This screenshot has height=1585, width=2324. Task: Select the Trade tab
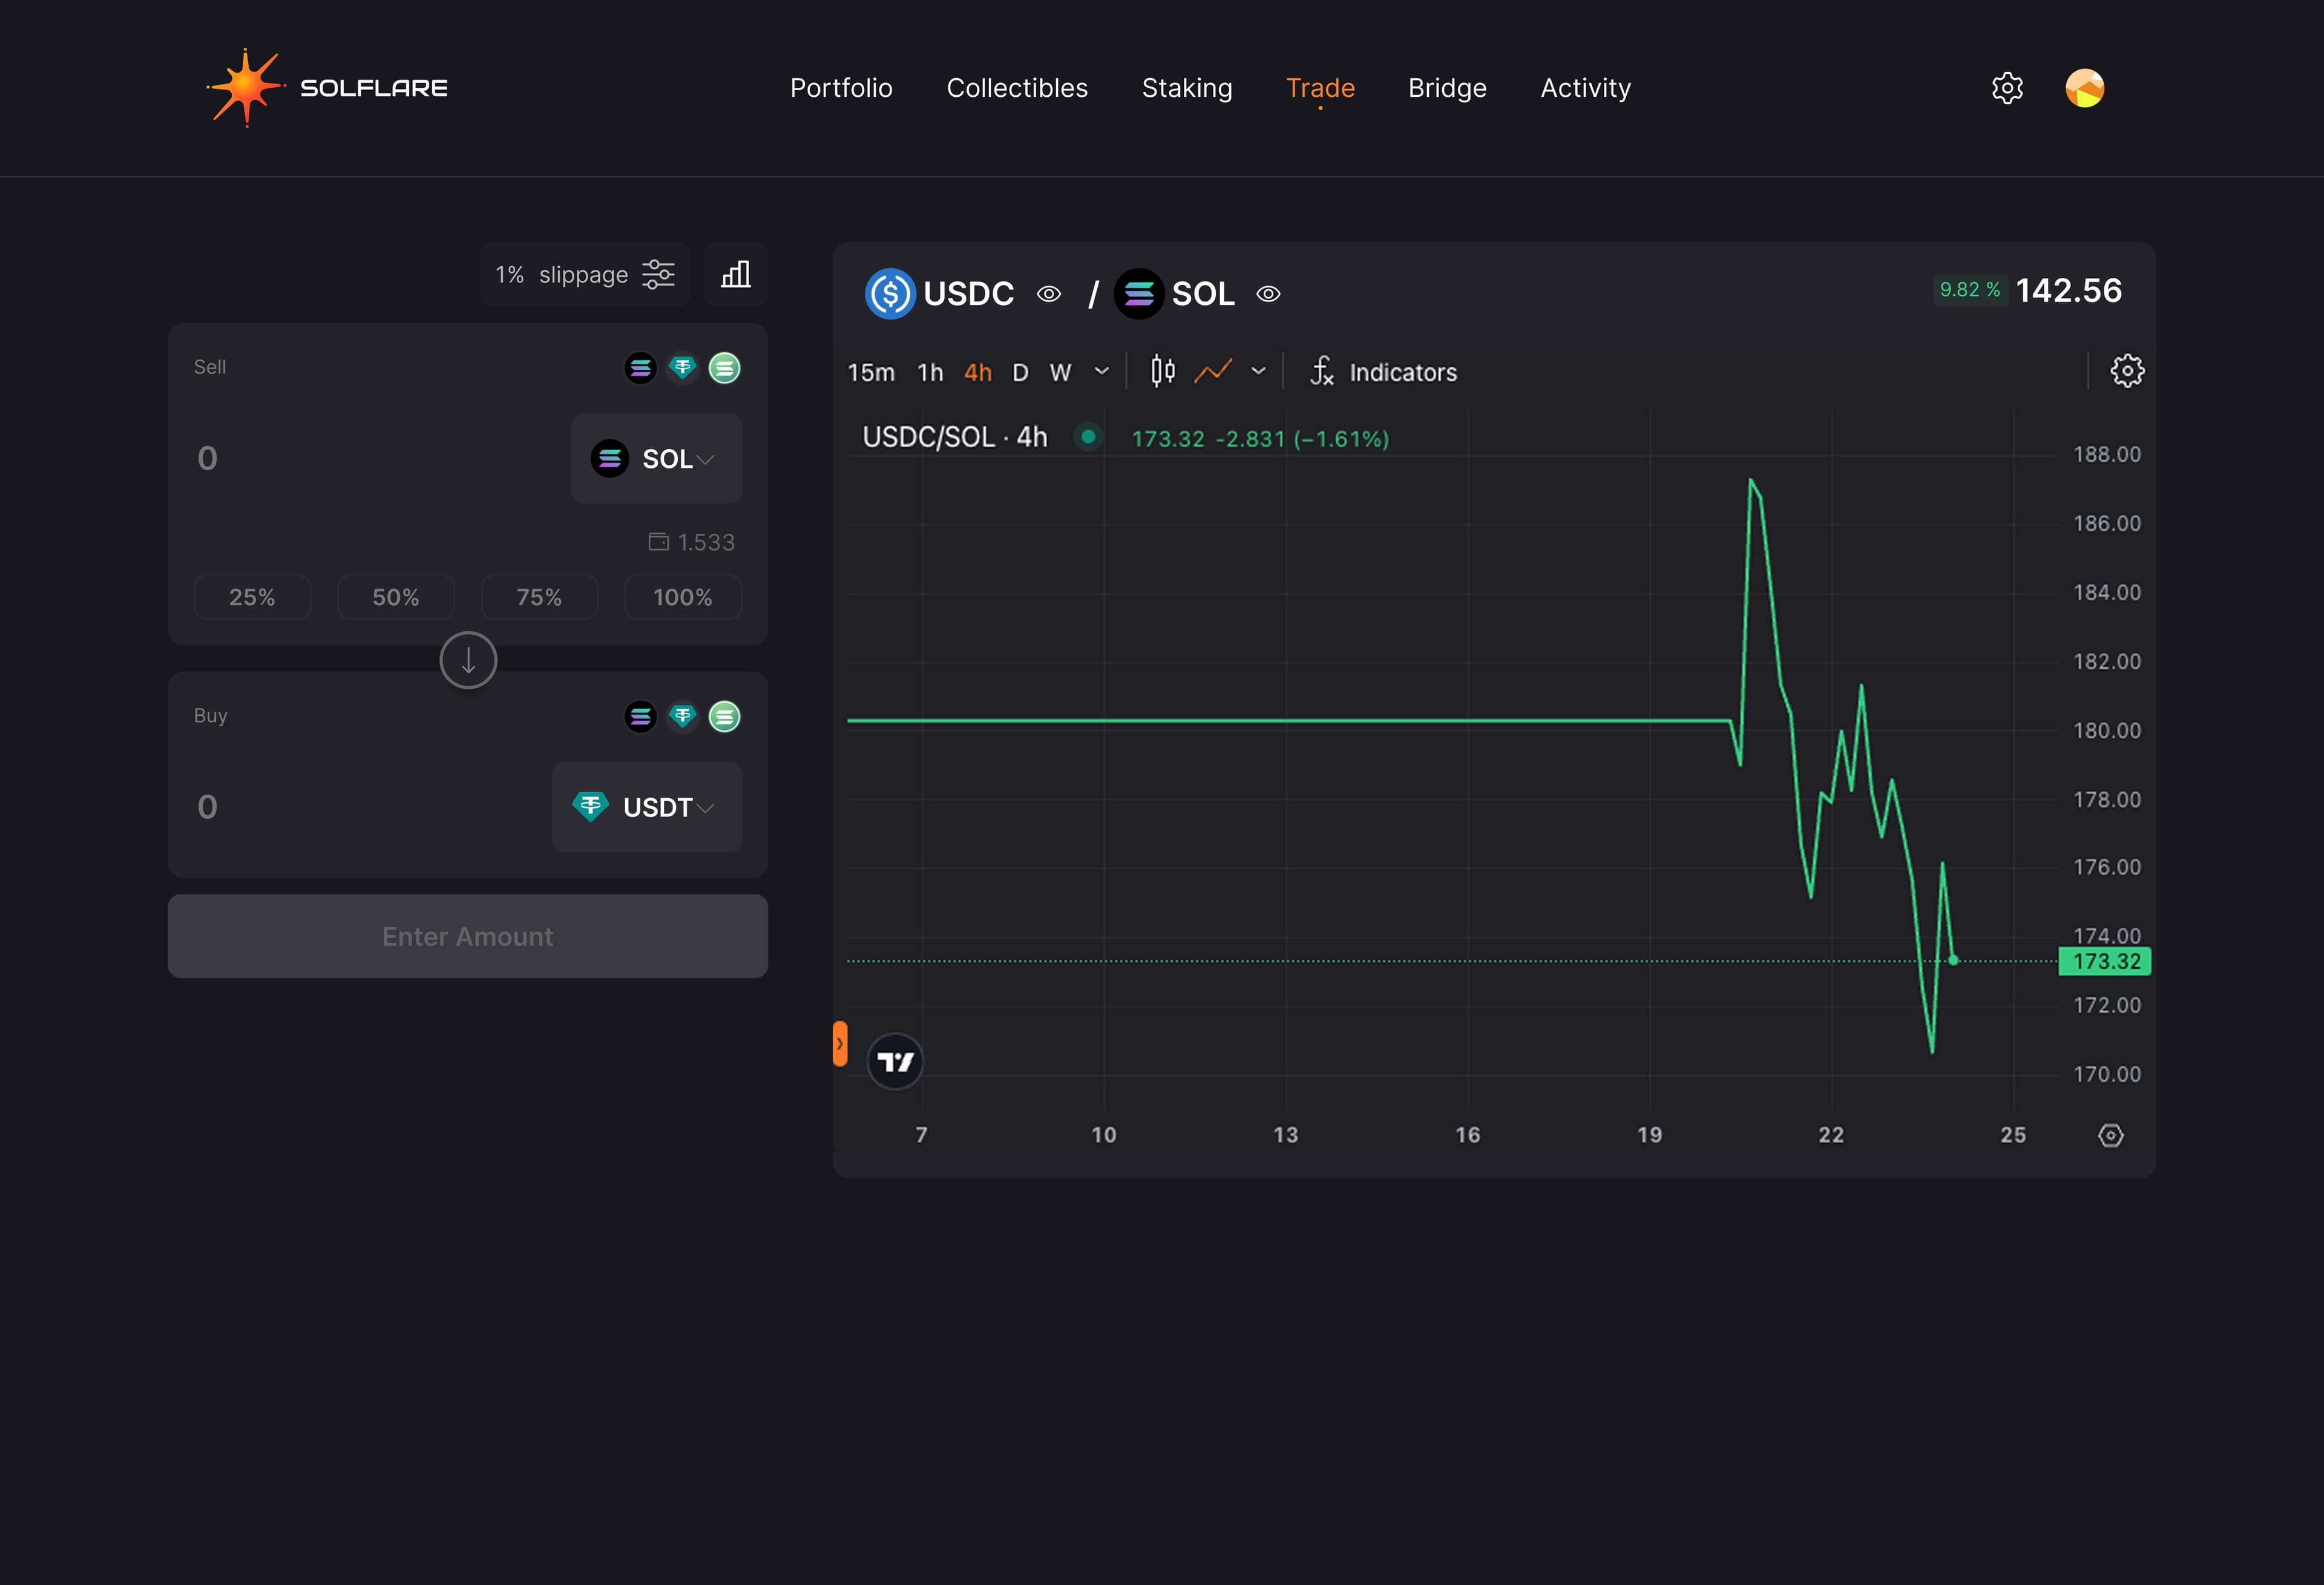(1320, 88)
